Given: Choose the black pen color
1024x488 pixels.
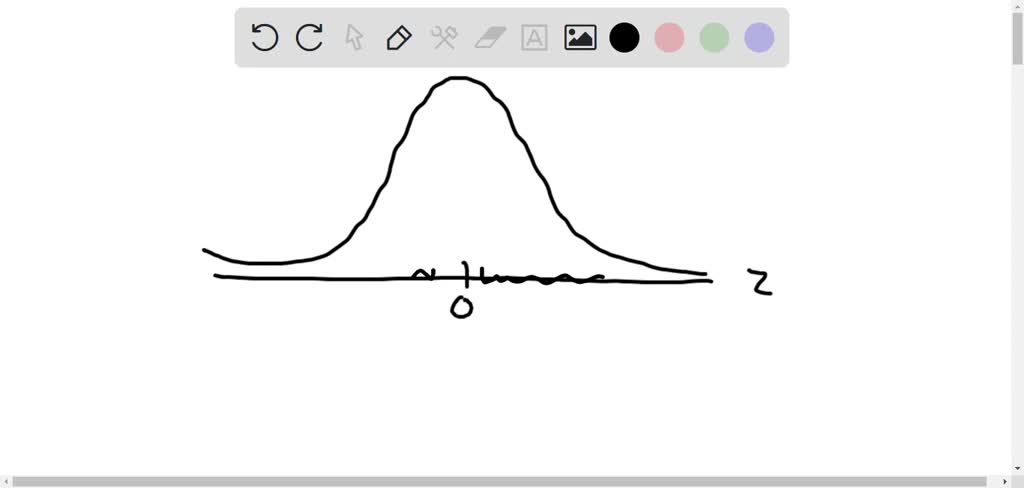Looking at the screenshot, I should pyautogui.click(x=624, y=38).
